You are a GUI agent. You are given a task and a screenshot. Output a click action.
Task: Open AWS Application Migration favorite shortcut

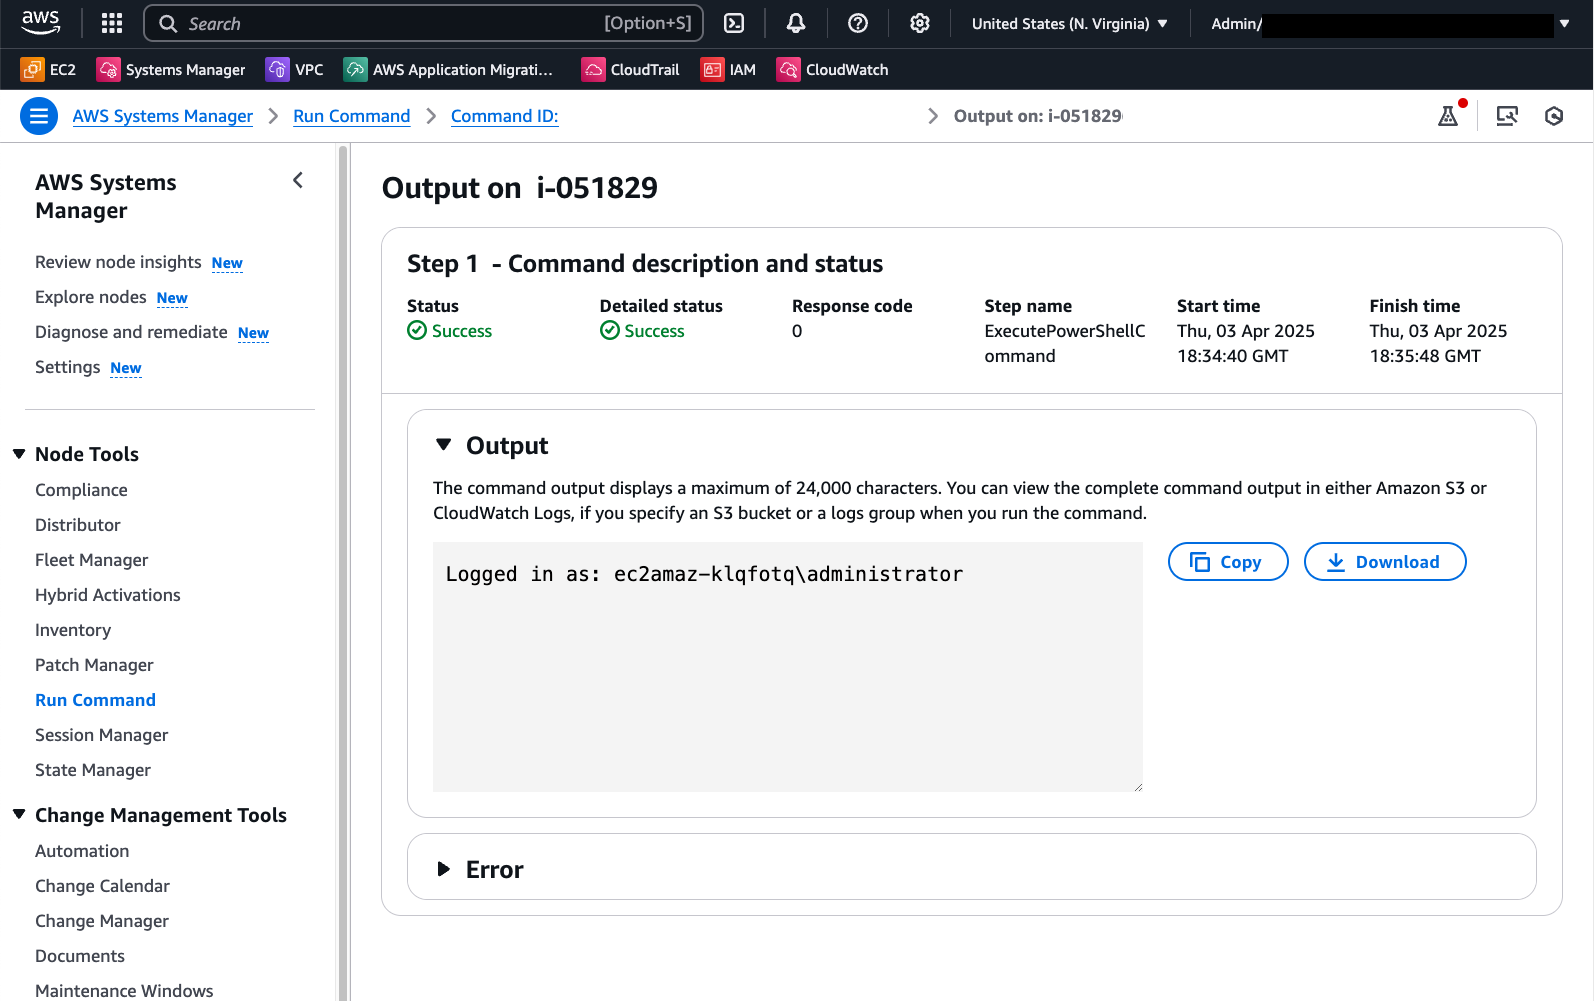coord(448,69)
